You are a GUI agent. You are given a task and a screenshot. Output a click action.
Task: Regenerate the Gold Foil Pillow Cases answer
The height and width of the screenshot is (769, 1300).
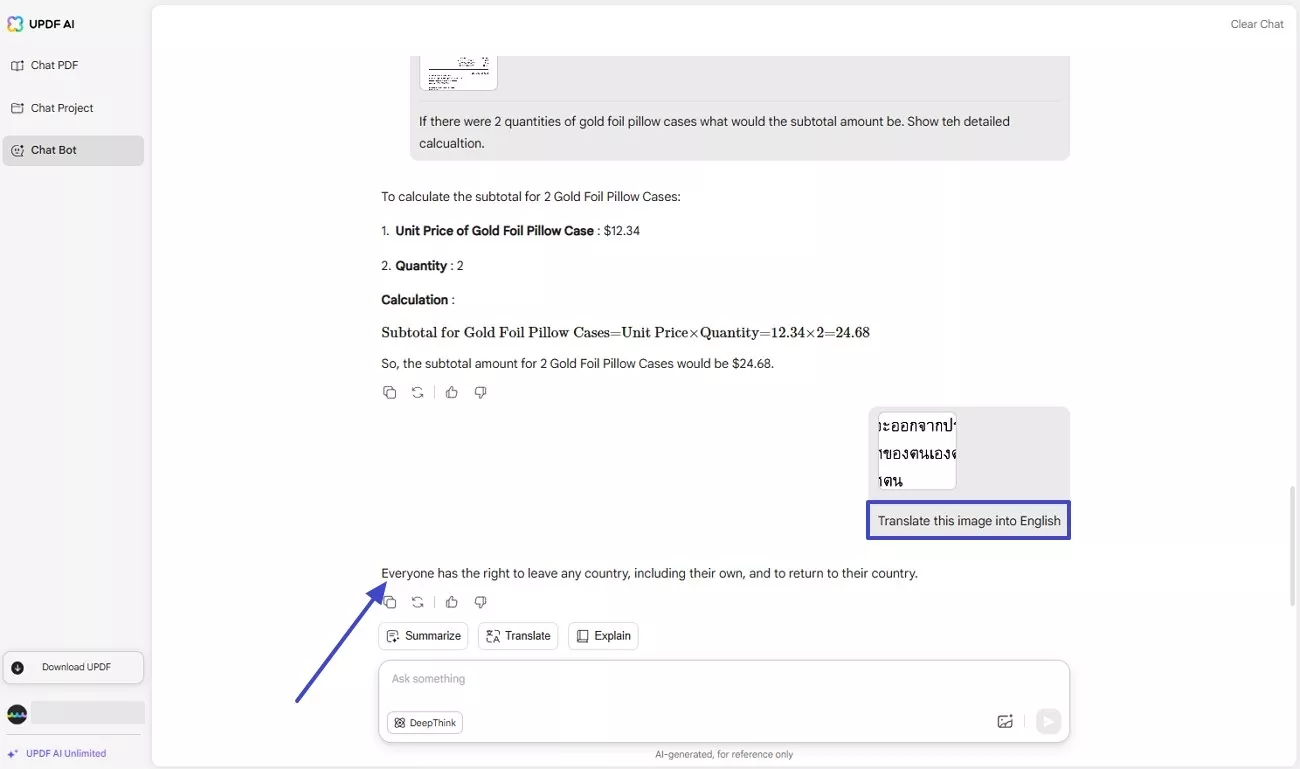(x=418, y=392)
